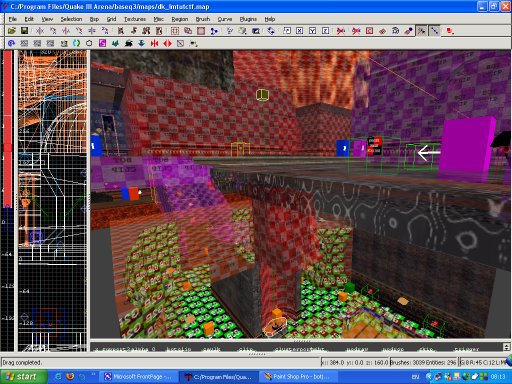Viewport: 512px width, 384px height.
Task: Click the free rotation icon
Action: tap(271, 31)
